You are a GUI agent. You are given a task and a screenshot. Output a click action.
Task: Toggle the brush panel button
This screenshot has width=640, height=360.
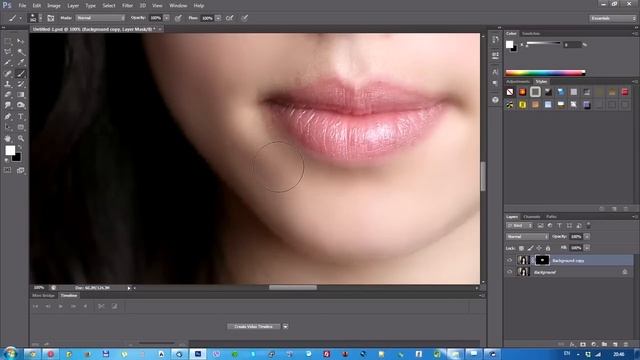tap(51, 18)
